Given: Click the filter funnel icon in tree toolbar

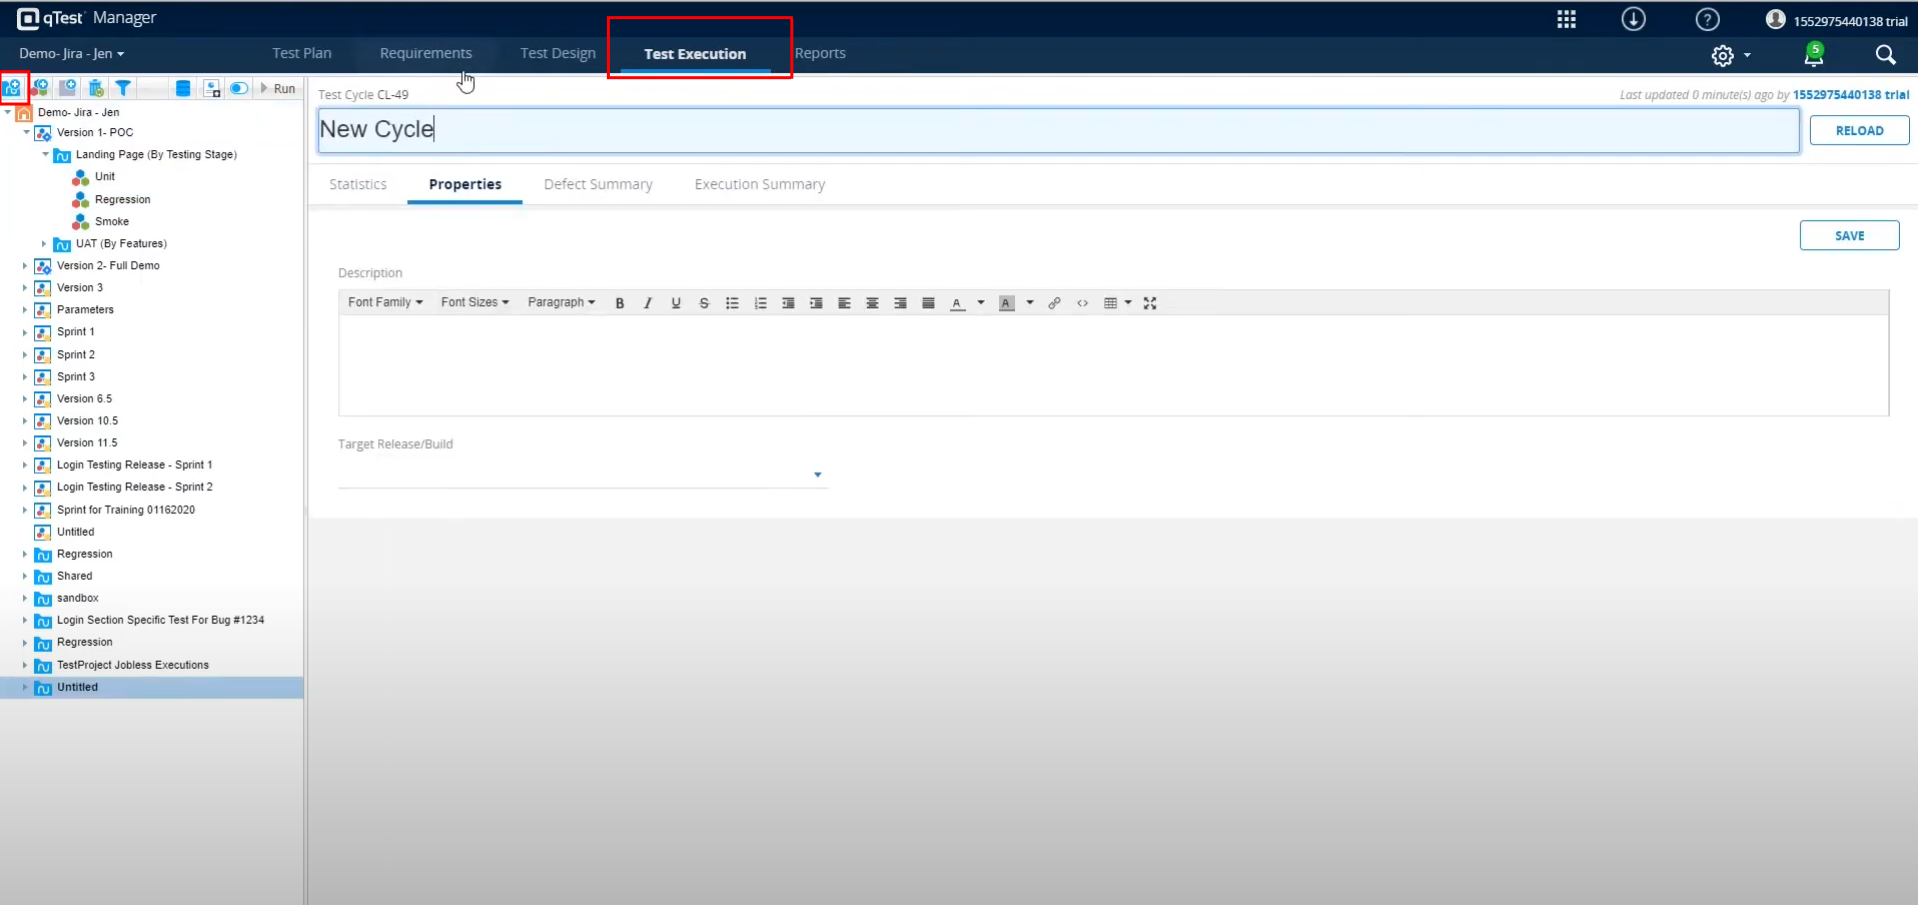Looking at the screenshot, I should (123, 88).
